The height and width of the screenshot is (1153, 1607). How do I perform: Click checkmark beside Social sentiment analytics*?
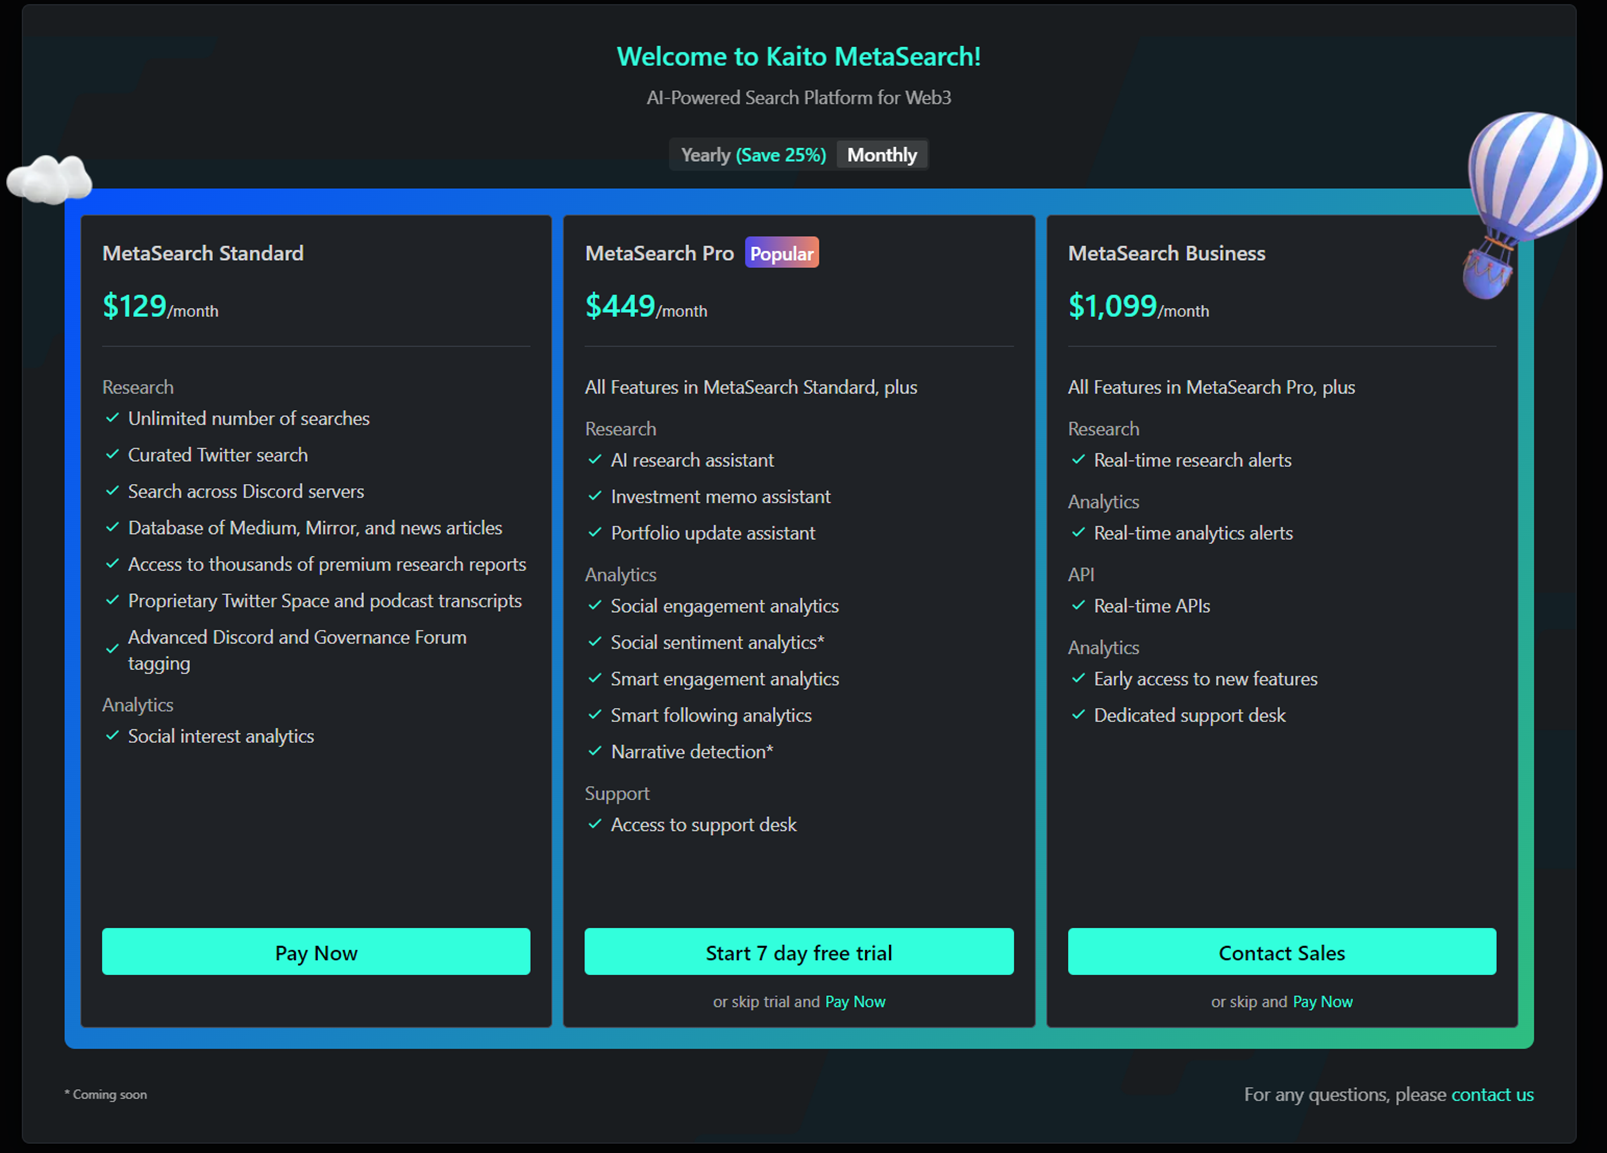pyautogui.click(x=595, y=642)
